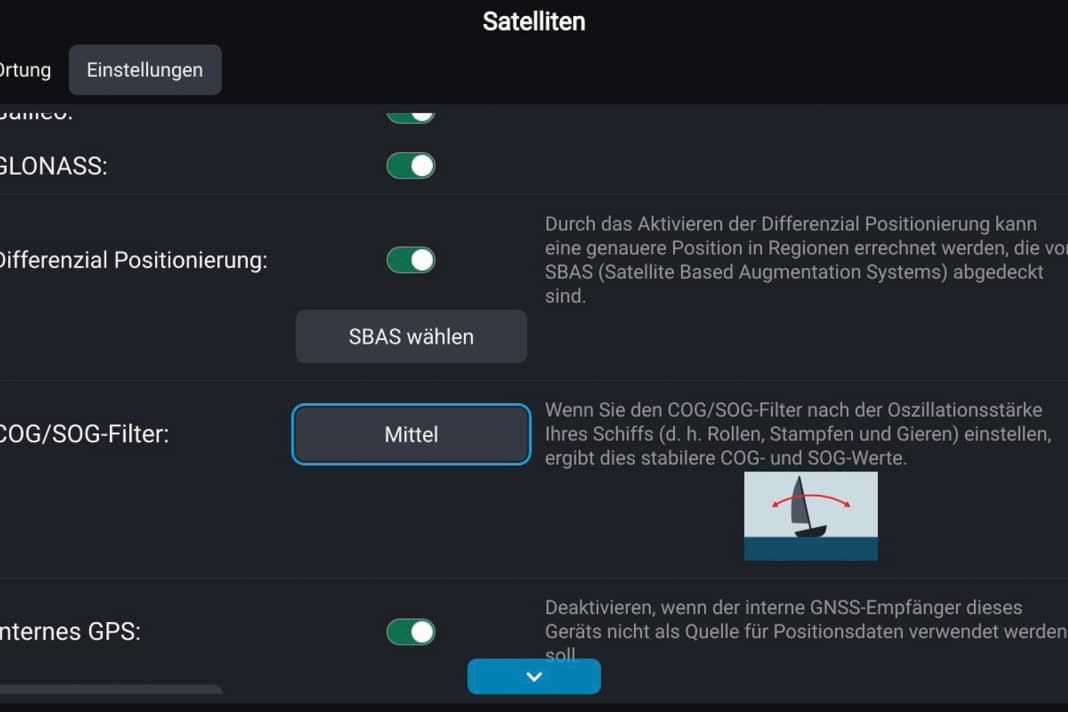1068x712 pixels.
Task: Open the COG/SOG-Filter Mittel dropdown
Action: pyautogui.click(x=411, y=434)
